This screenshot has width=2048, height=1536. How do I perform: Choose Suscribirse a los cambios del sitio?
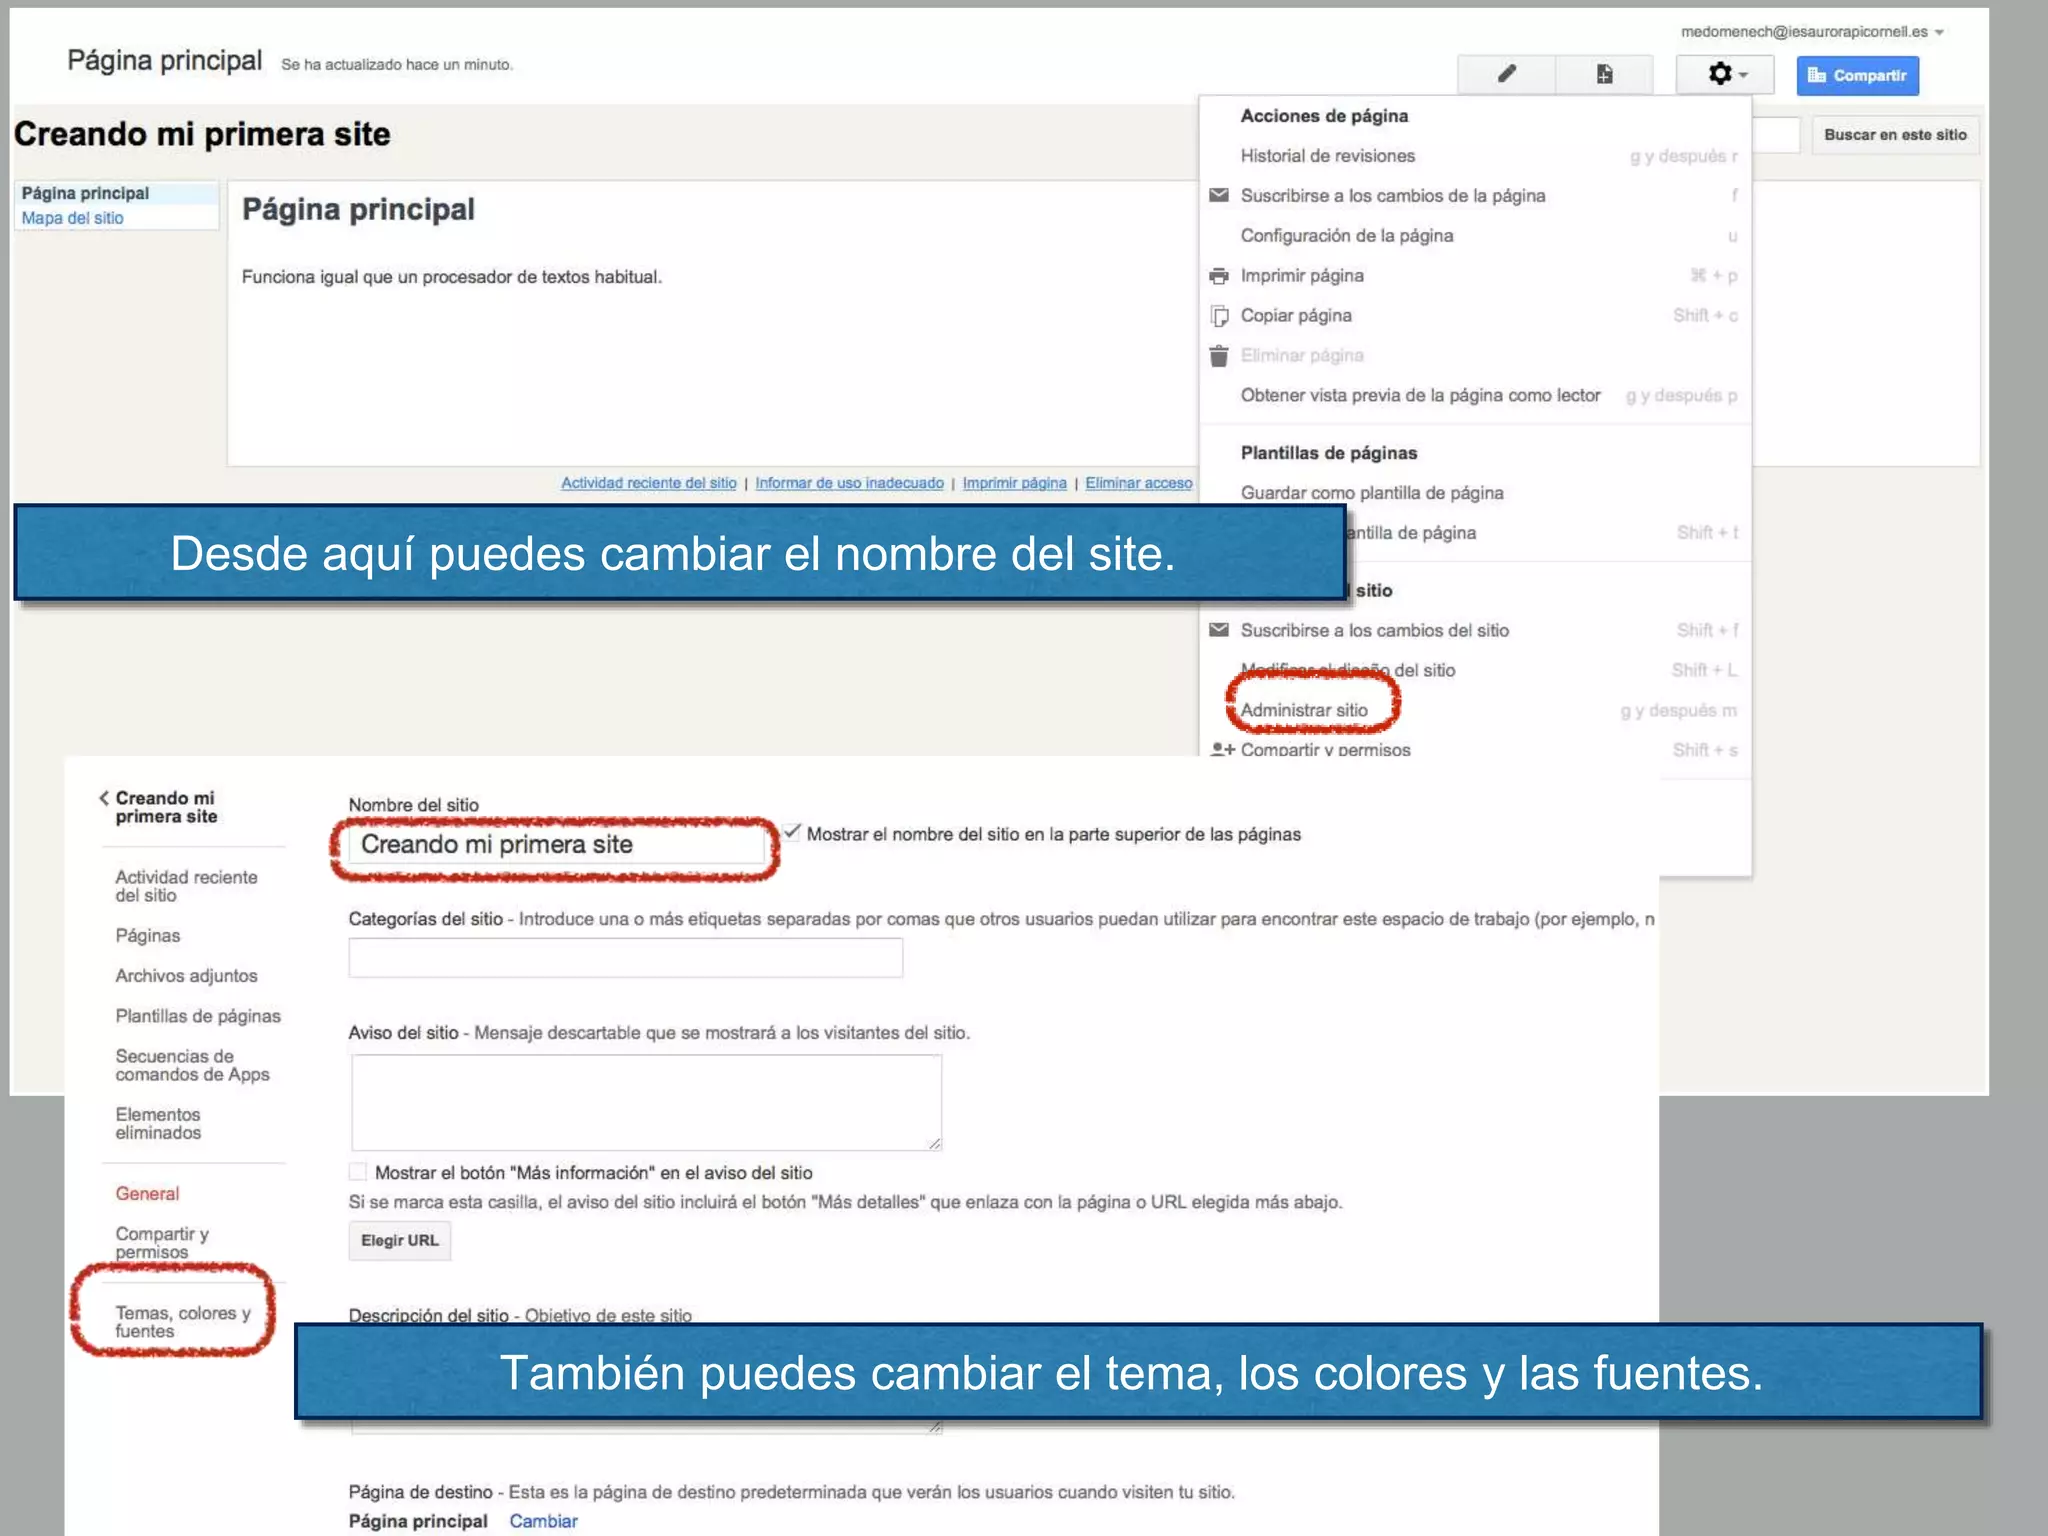(1374, 631)
